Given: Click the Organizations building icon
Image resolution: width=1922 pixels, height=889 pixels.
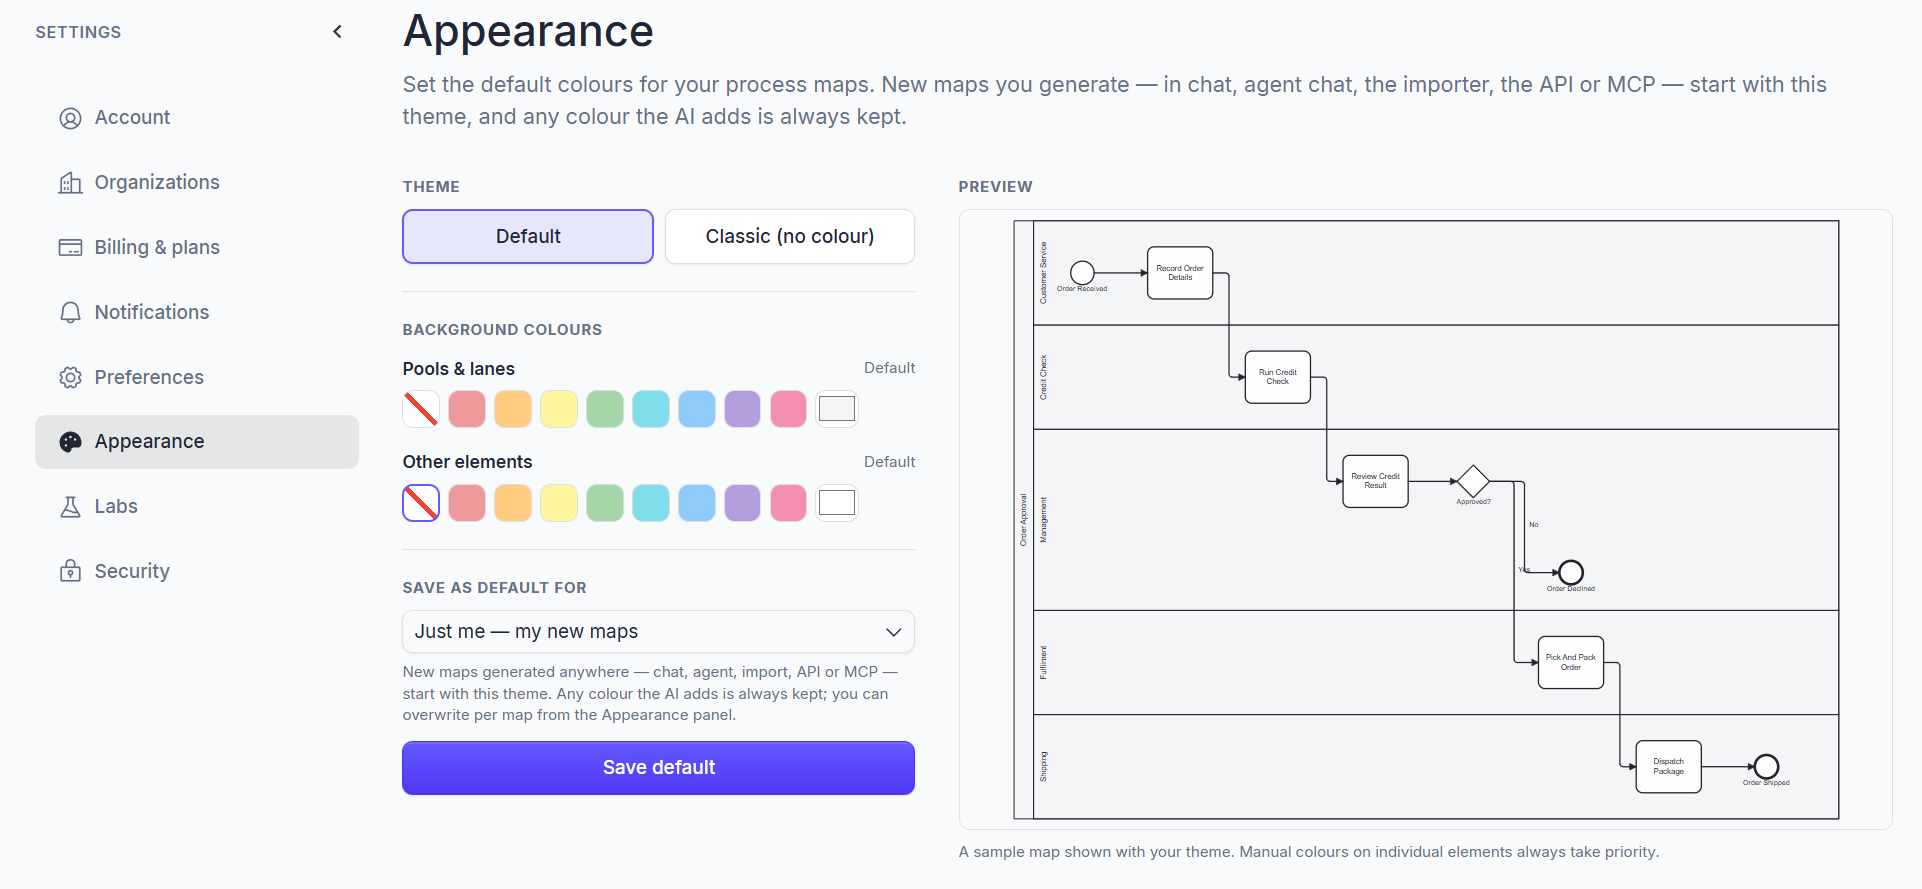Looking at the screenshot, I should (70, 183).
